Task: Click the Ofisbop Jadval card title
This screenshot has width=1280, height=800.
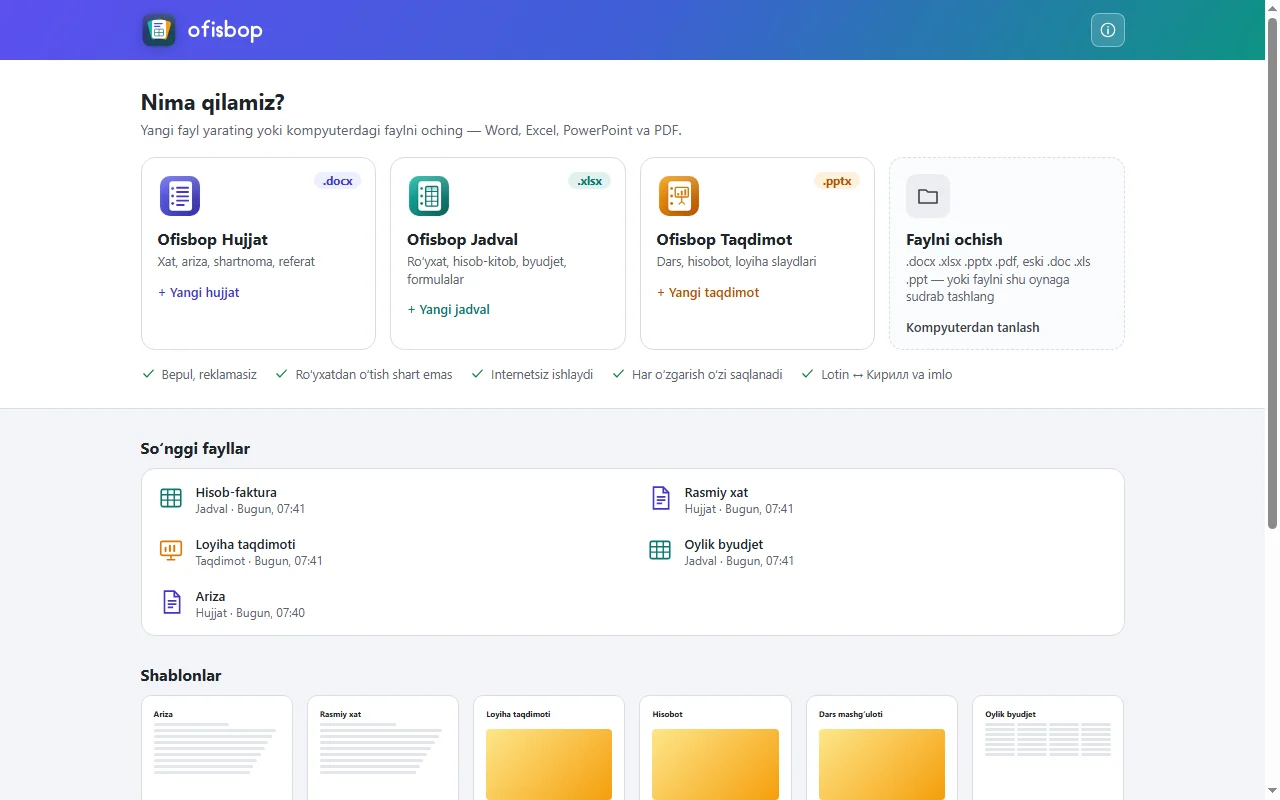Action: pos(462,240)
